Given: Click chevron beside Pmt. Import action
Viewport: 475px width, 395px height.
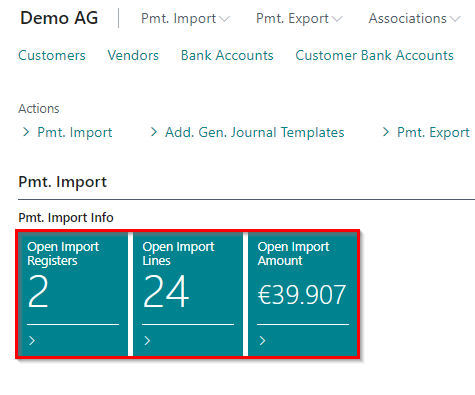Looking at the screenshot, I should point(26,132).
